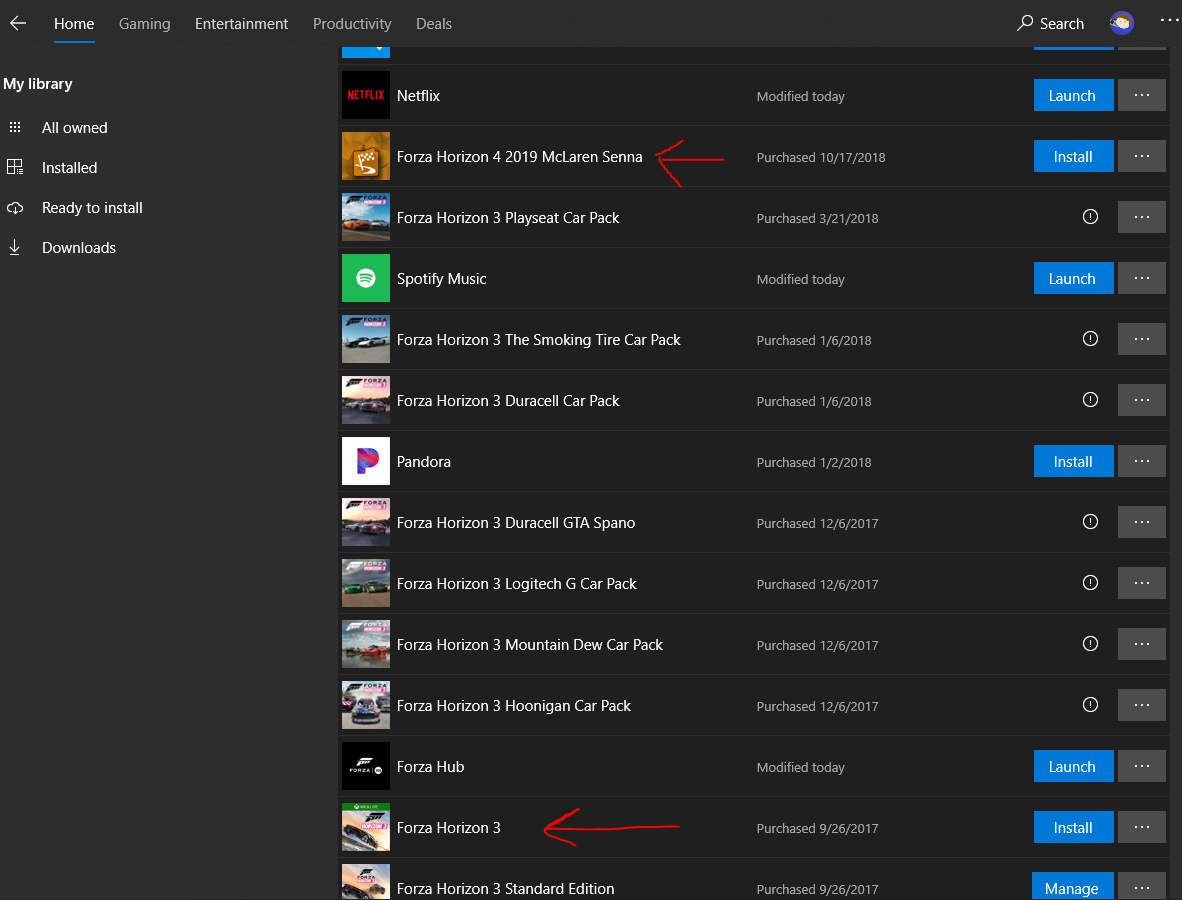Show Ready to install items
1182x900 pixels.
92,207
